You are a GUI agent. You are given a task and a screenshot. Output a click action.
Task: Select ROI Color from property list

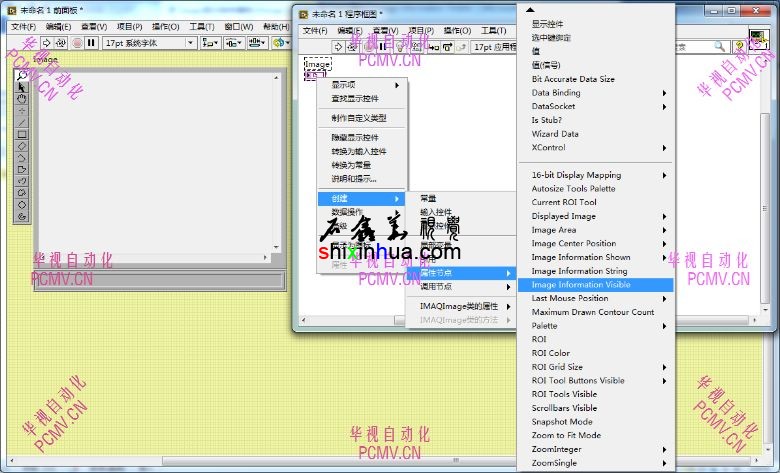tap(551, 353)
